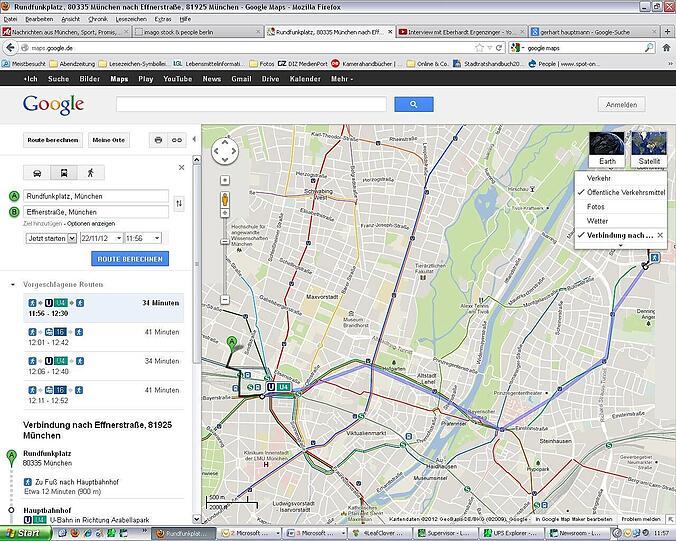Switch to Satellit view thumbnail
Image resolution: width=676 pixels, height=541 pixels.
649,149
